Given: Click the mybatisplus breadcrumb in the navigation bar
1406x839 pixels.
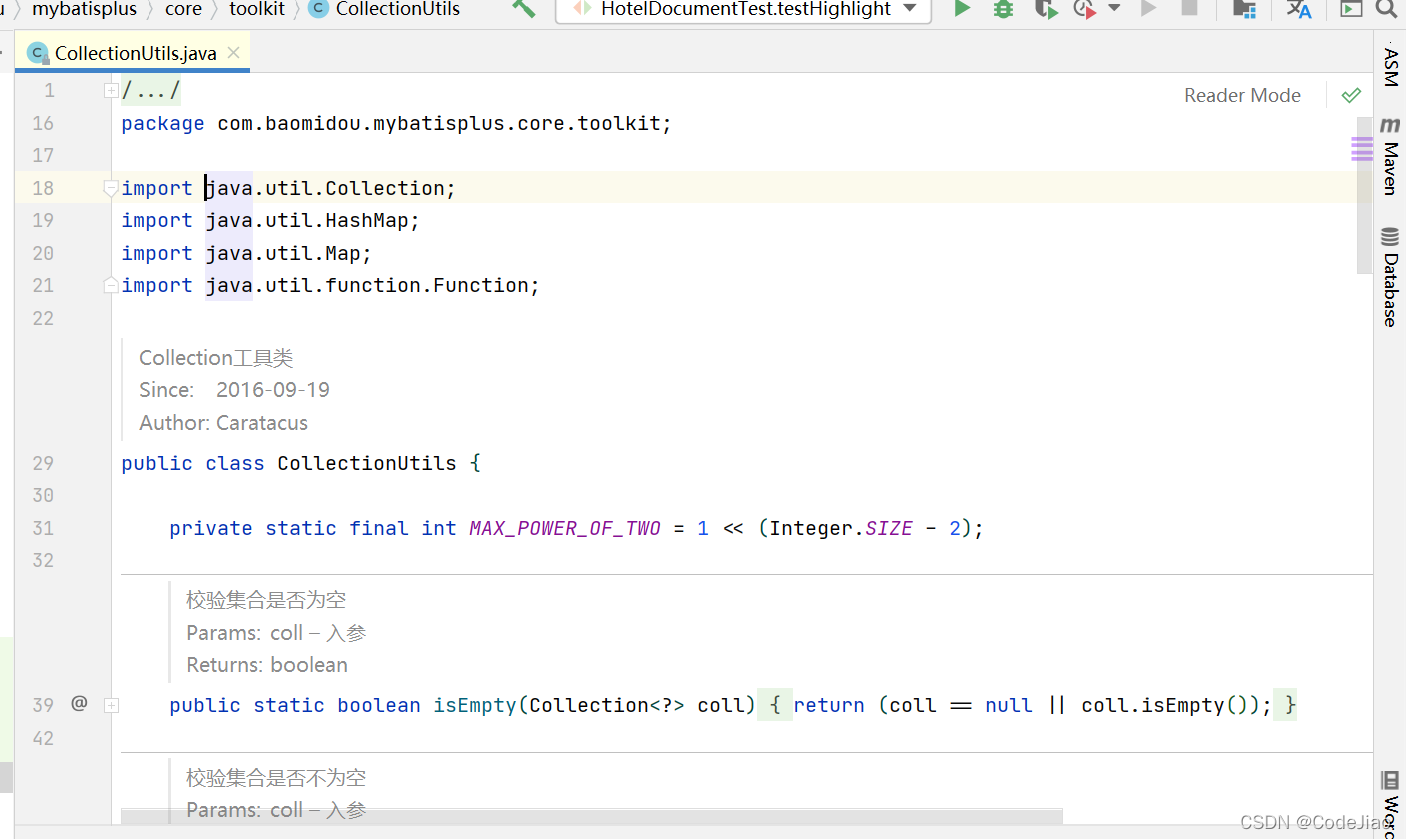Looking at the screenshot, I should point(85,9).
